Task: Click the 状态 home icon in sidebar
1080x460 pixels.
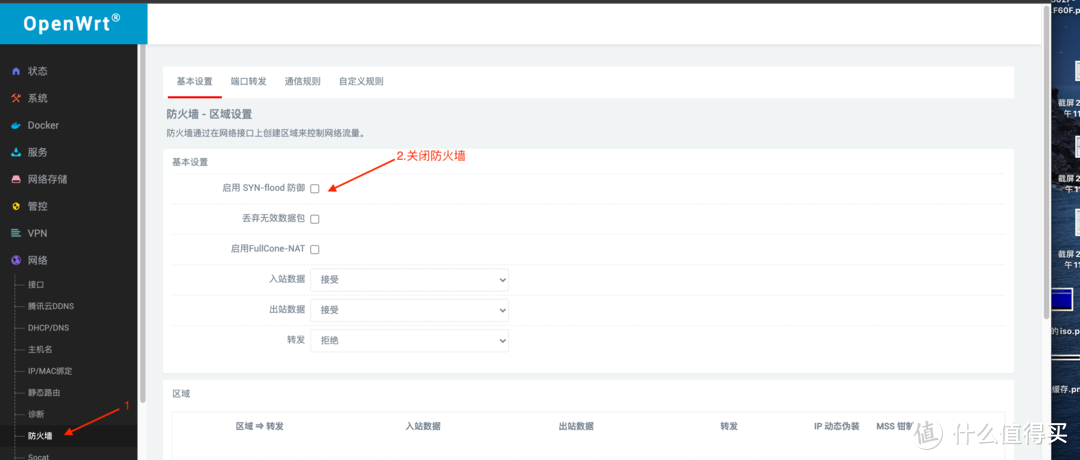Action: tap(16, 72)
